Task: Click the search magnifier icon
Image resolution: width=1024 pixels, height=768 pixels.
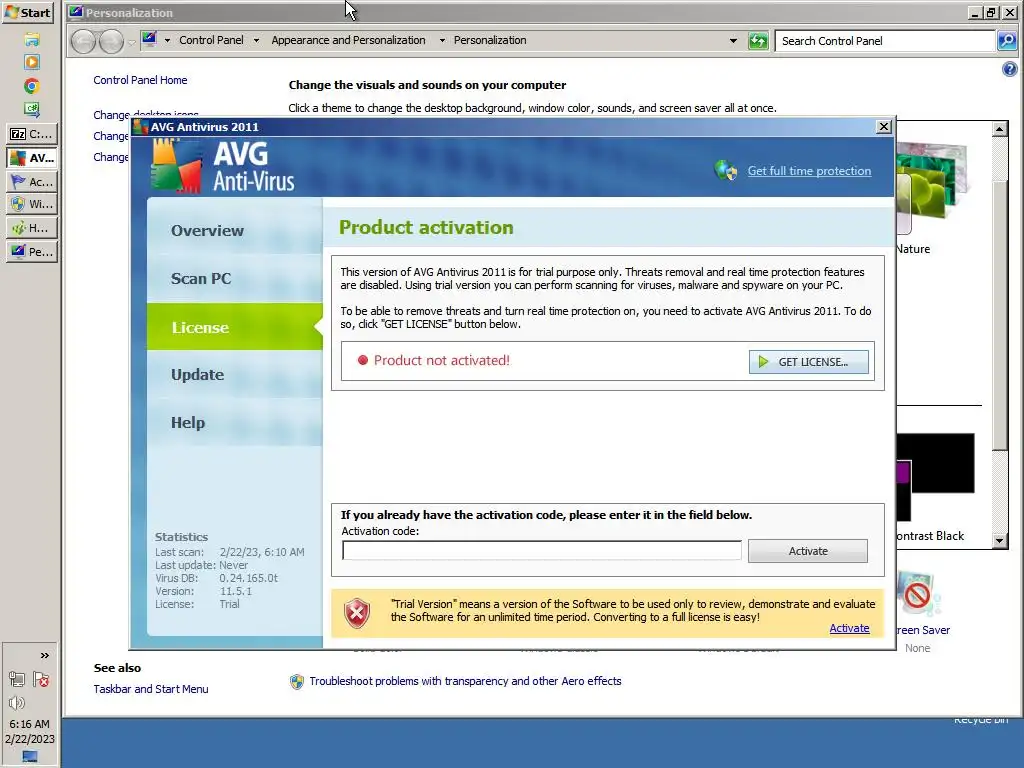Action: point(1007,41)
